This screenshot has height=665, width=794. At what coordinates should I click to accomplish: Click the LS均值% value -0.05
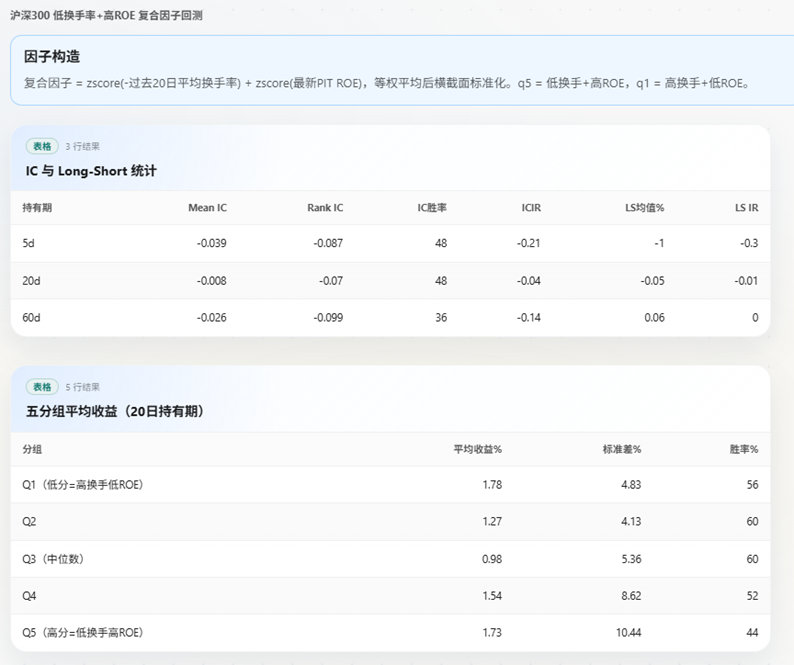[652, 281]
